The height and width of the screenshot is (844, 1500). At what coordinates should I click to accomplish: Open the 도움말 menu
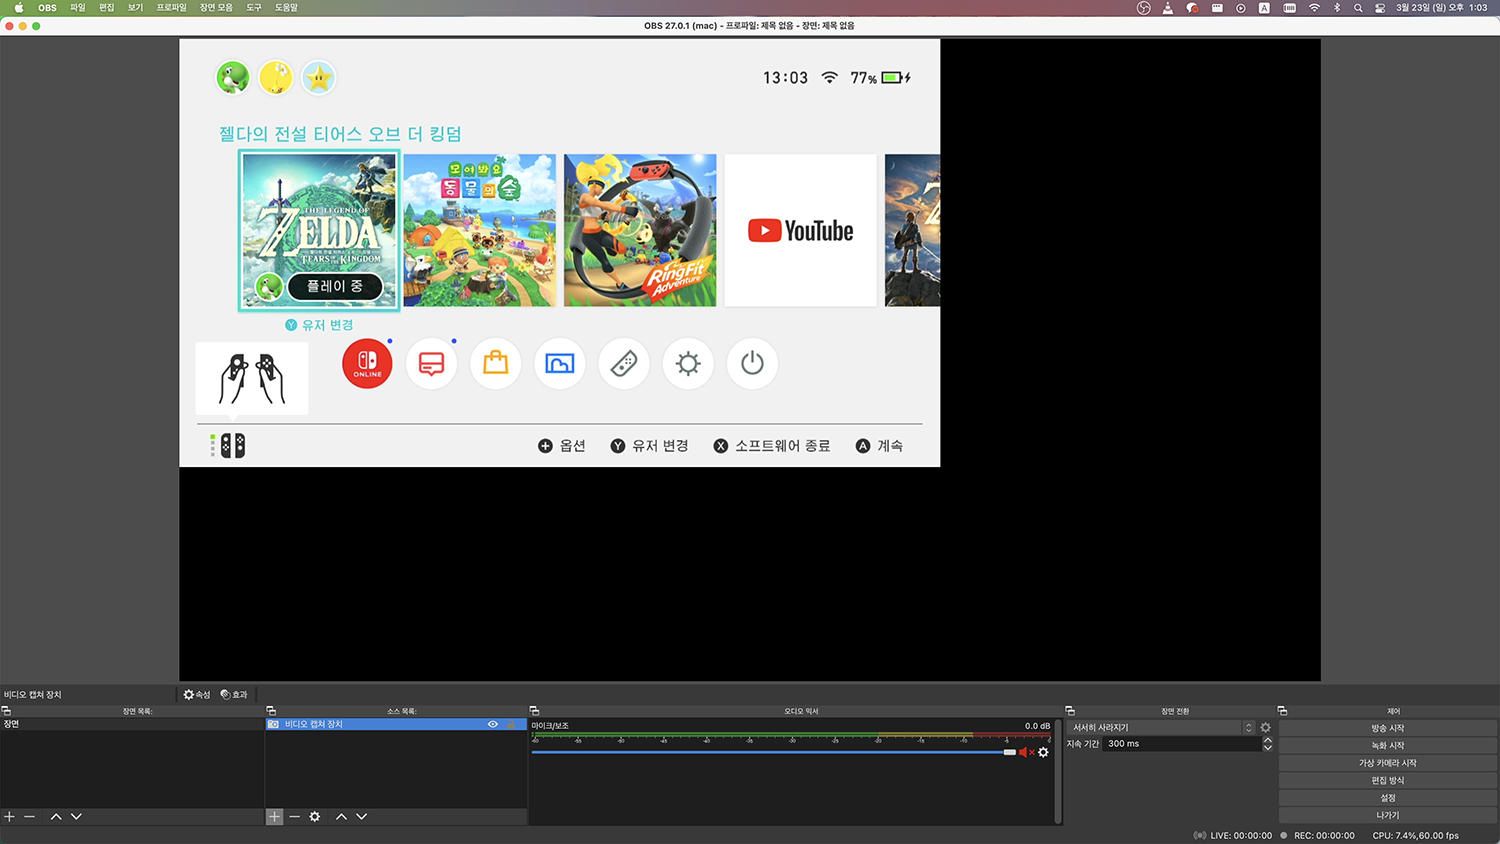287,7
